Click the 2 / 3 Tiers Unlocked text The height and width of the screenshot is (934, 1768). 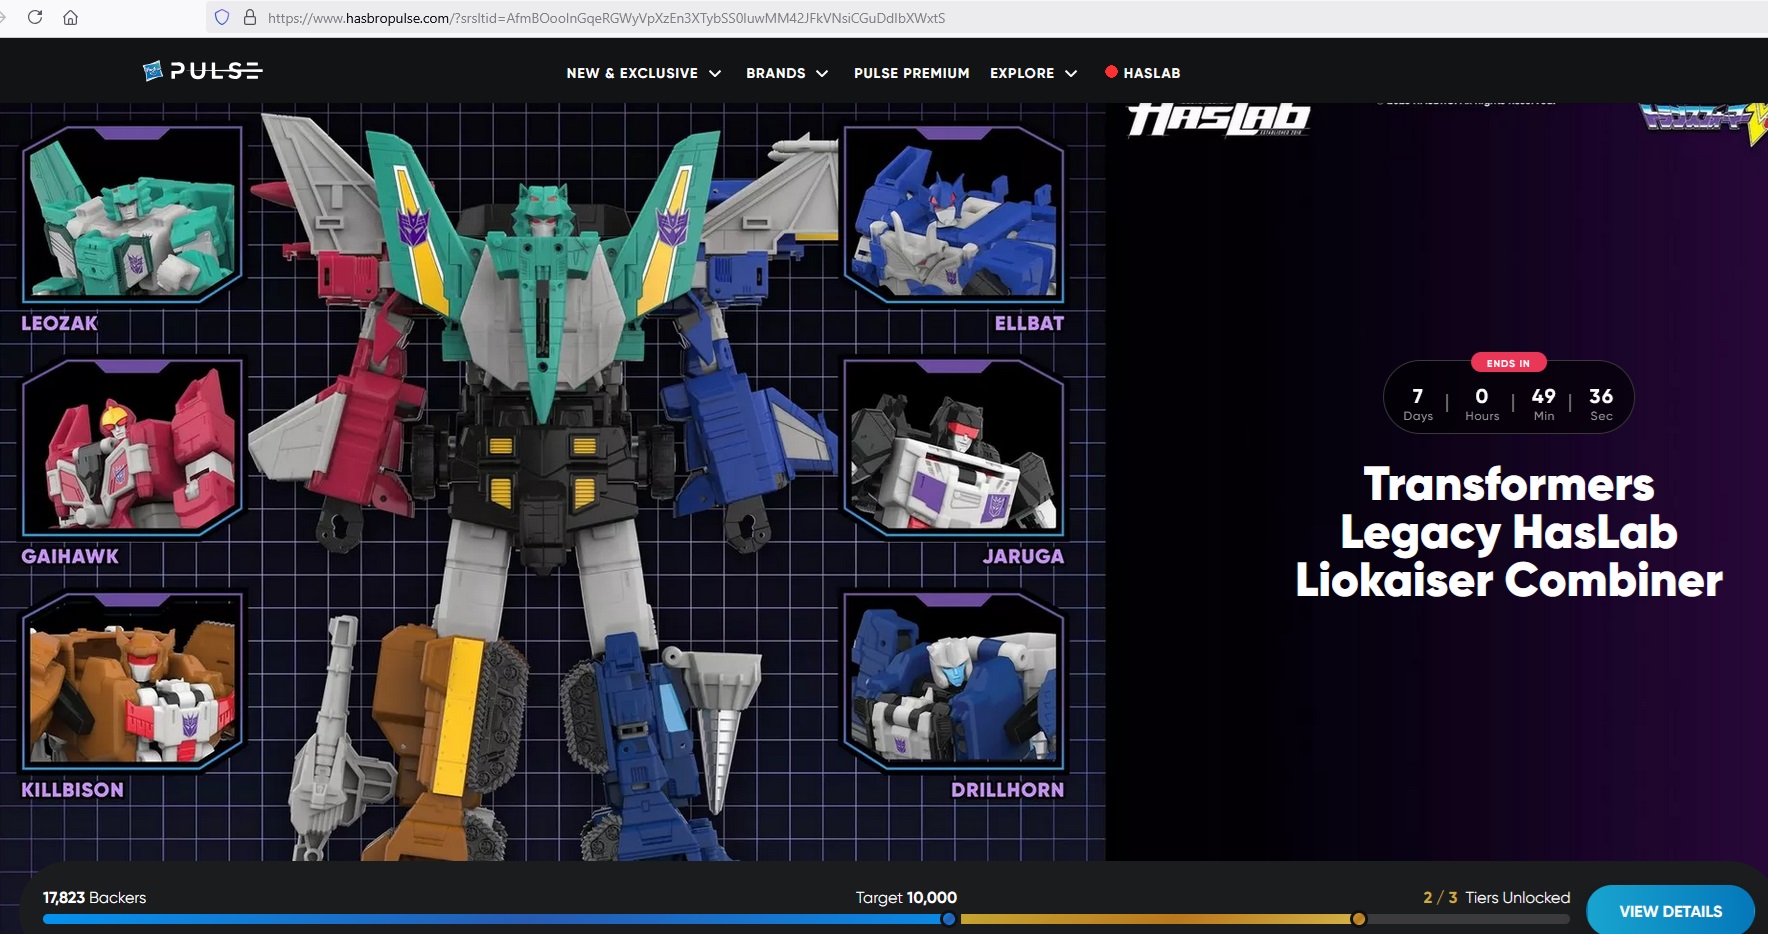click(x=1497, y=898)
